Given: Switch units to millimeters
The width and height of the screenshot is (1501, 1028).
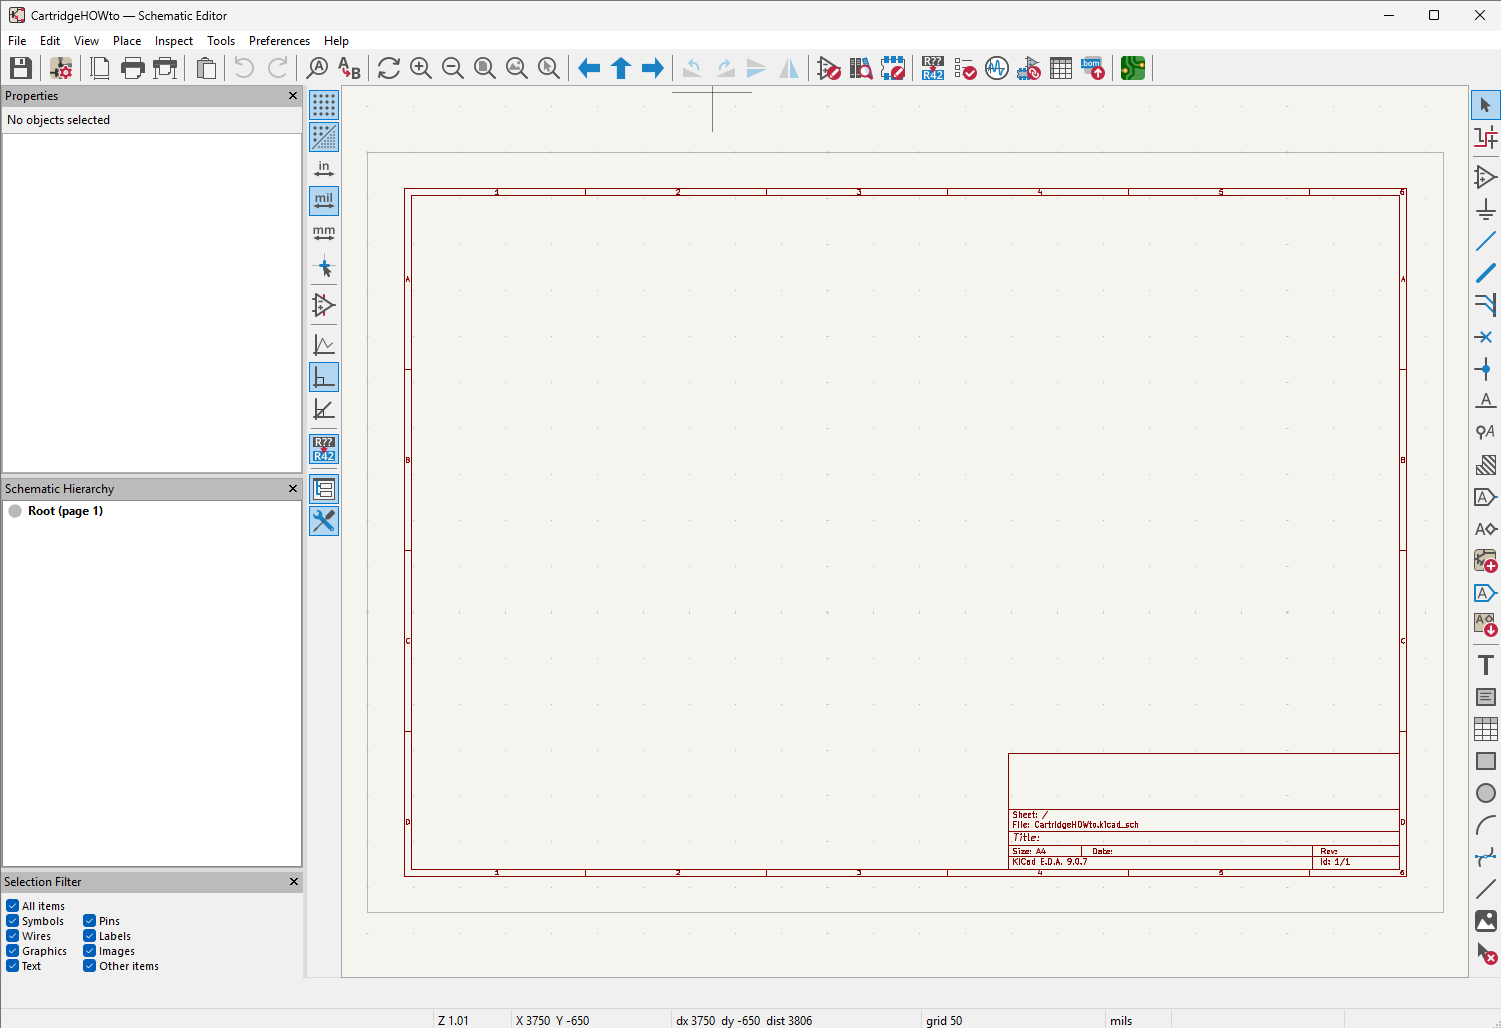Looking at the screenshot, I should (324, 233).
